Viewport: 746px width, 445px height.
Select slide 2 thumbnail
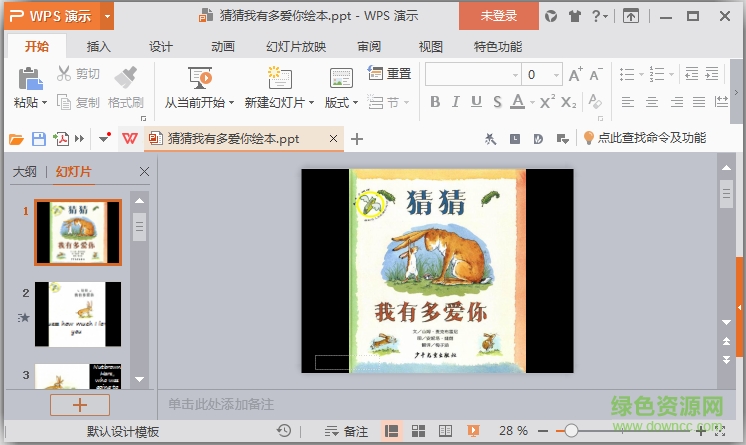point(78,314)
